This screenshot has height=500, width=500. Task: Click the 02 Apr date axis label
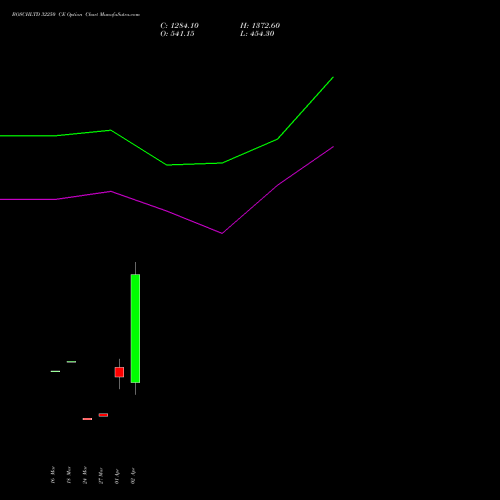(x=133, y=477)
